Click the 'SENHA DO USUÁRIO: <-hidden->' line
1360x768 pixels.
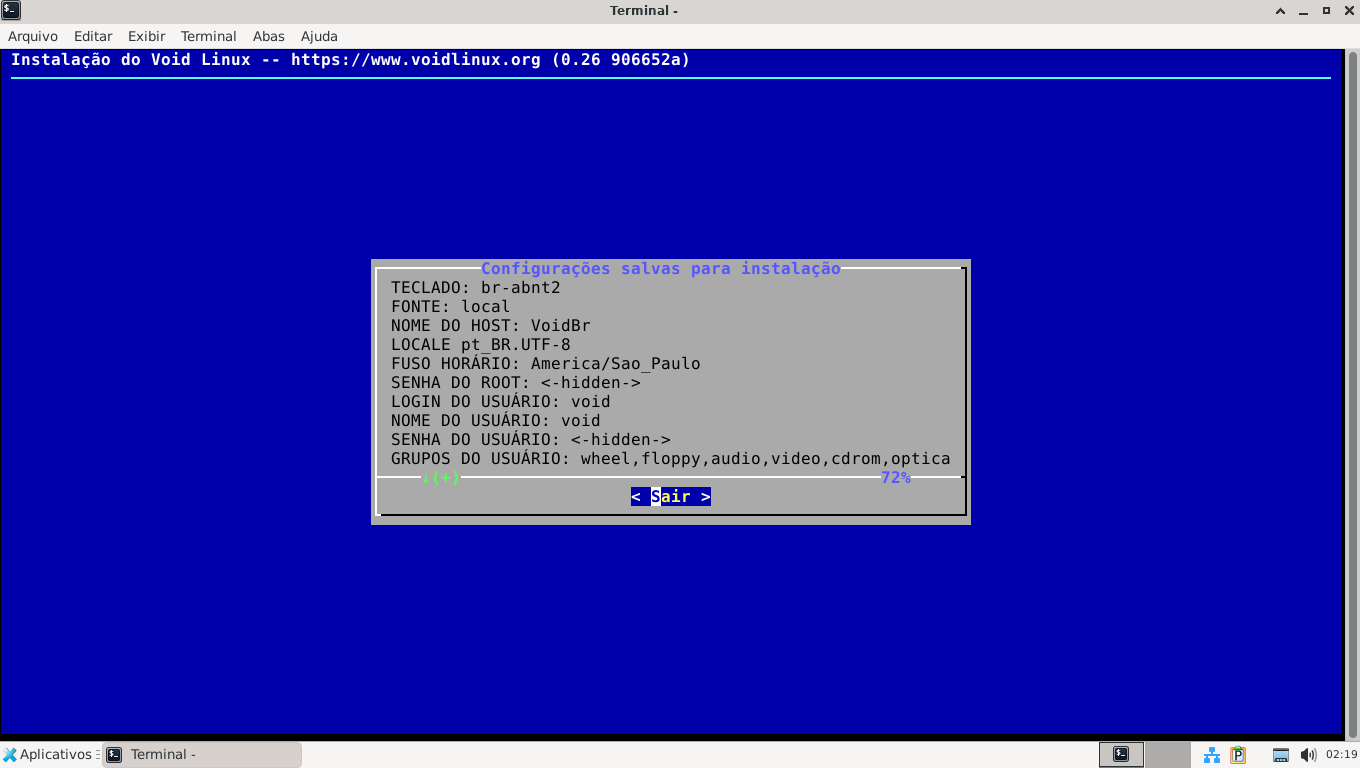point(531,440)
